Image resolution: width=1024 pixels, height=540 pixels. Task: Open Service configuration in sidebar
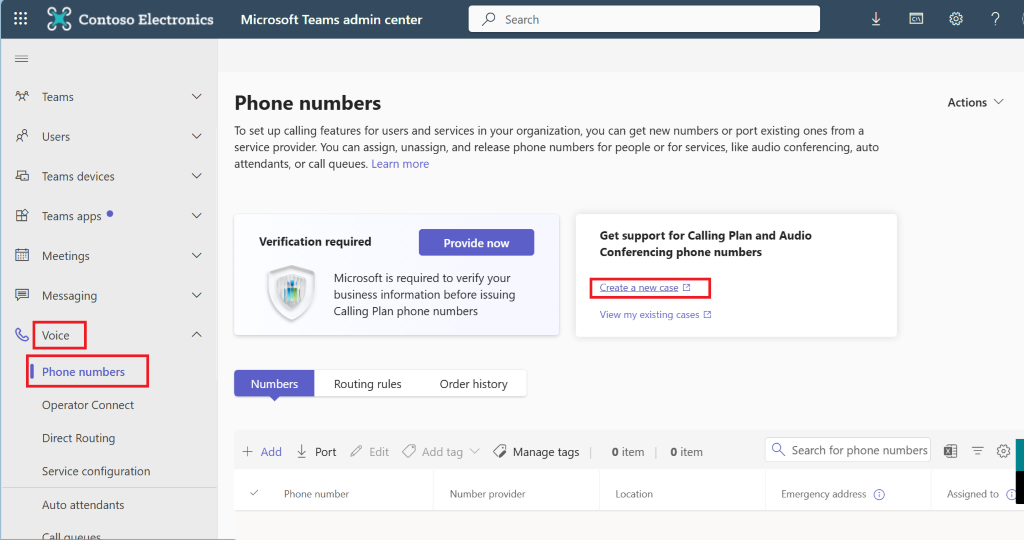(96, 471)
